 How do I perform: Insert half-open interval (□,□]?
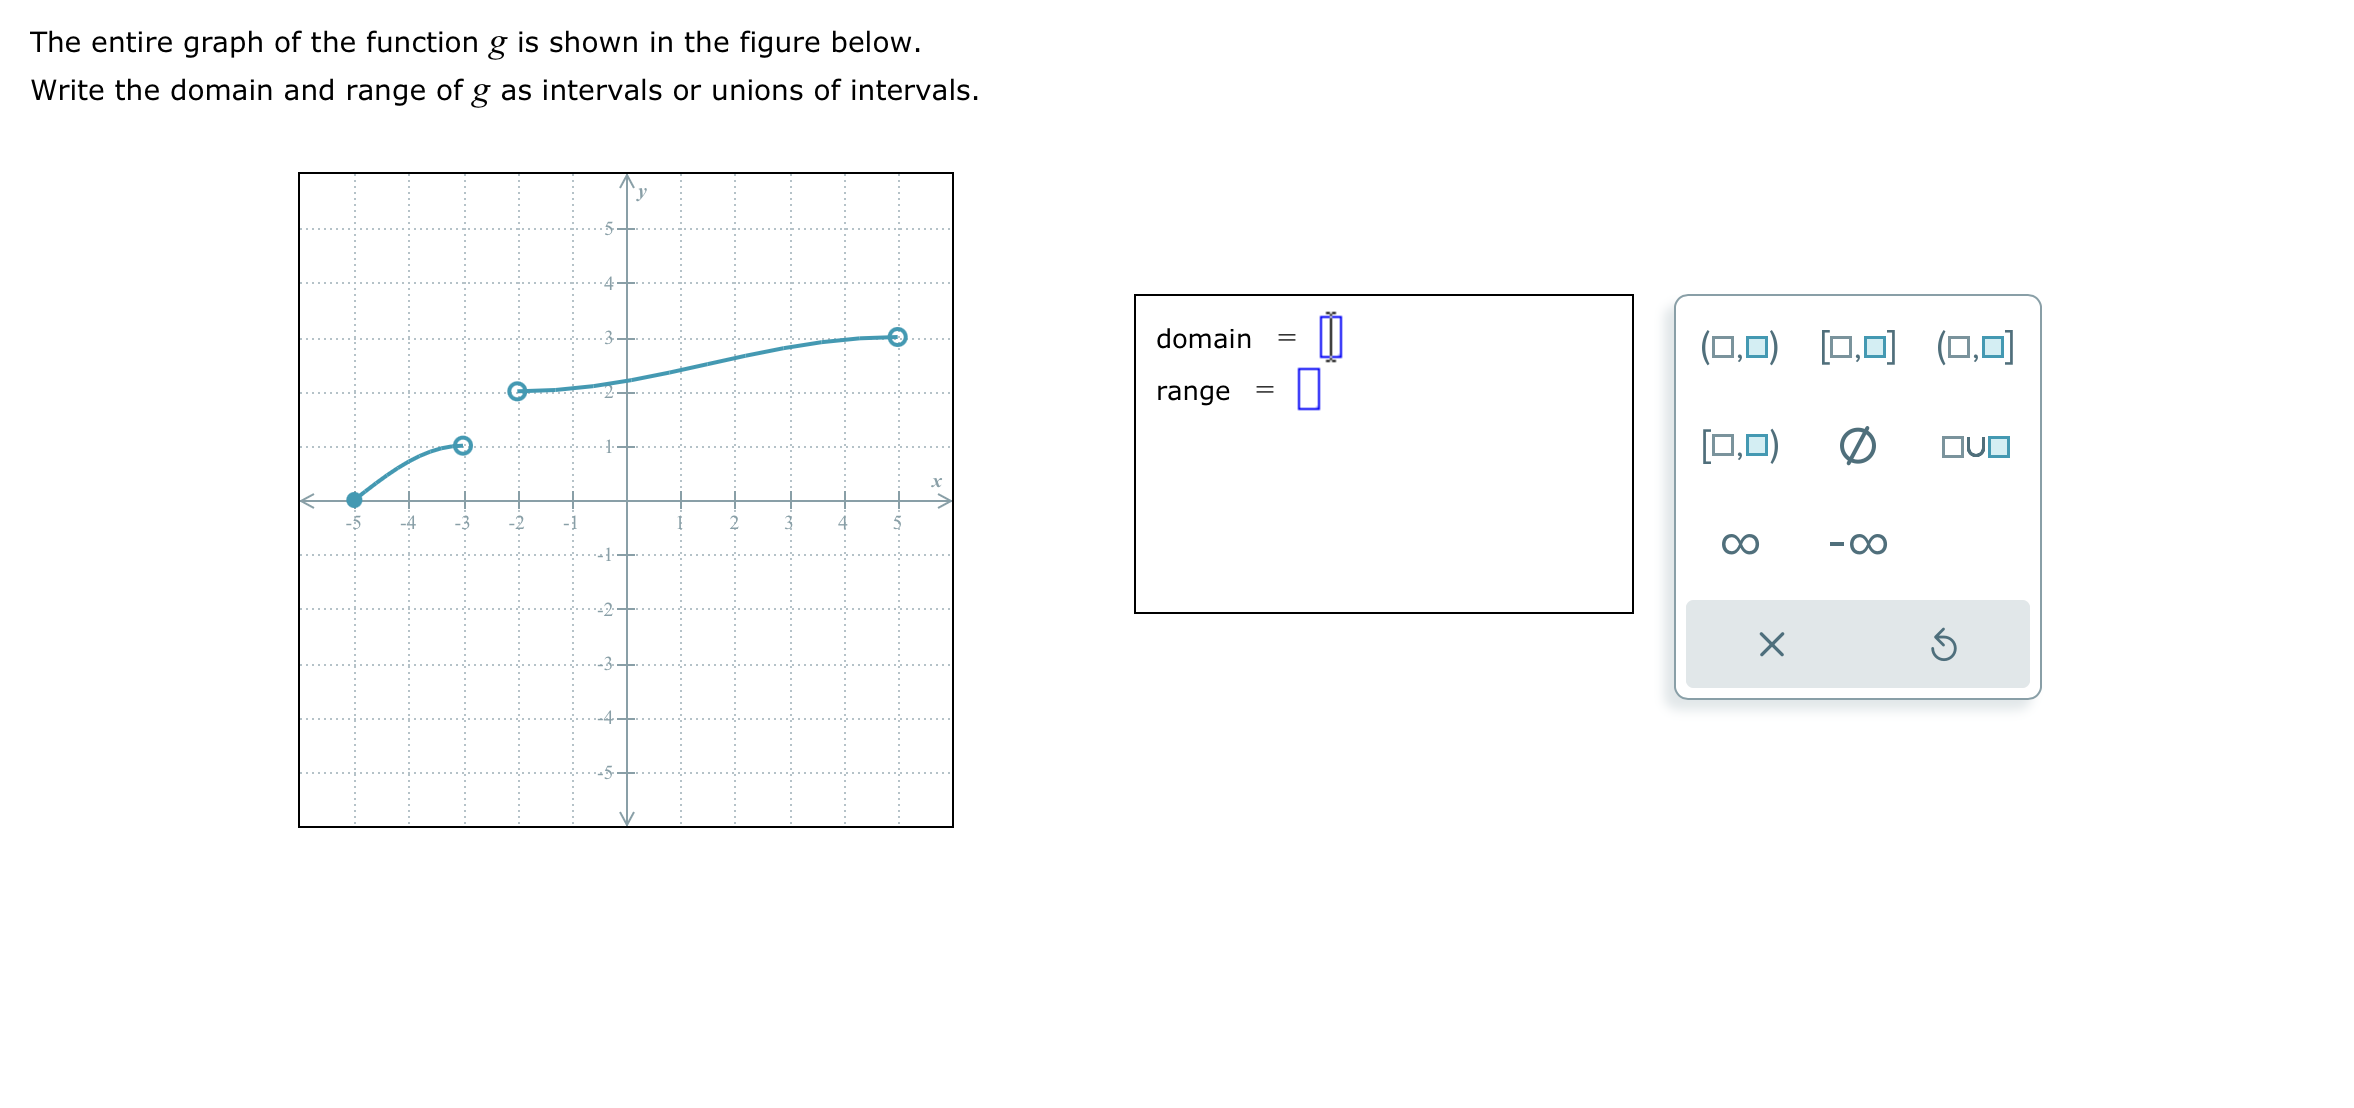point(1974,348)
